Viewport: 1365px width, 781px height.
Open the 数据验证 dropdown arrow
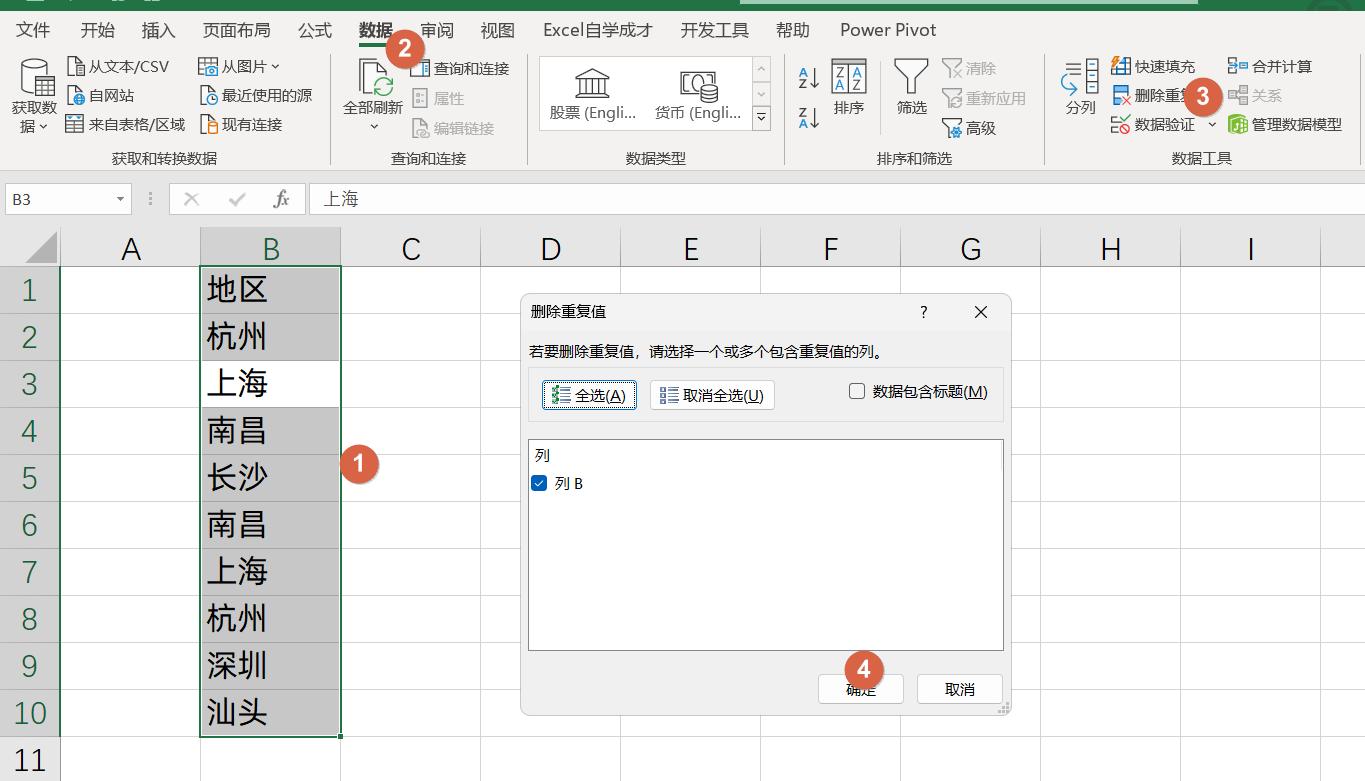pyautogui.click(x=1213, y=124)
